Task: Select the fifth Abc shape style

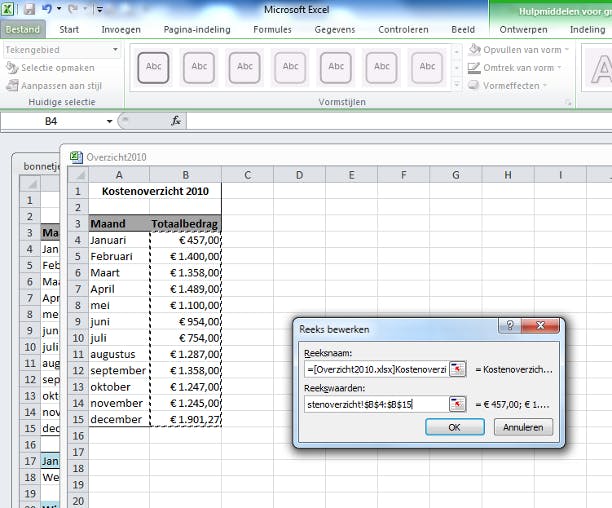Action: (336, 68)
